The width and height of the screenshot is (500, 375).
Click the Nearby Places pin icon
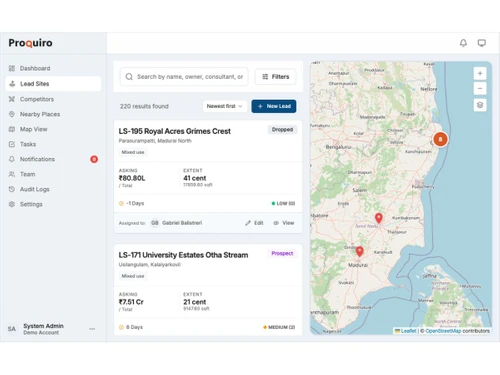[x=12, y=114]
